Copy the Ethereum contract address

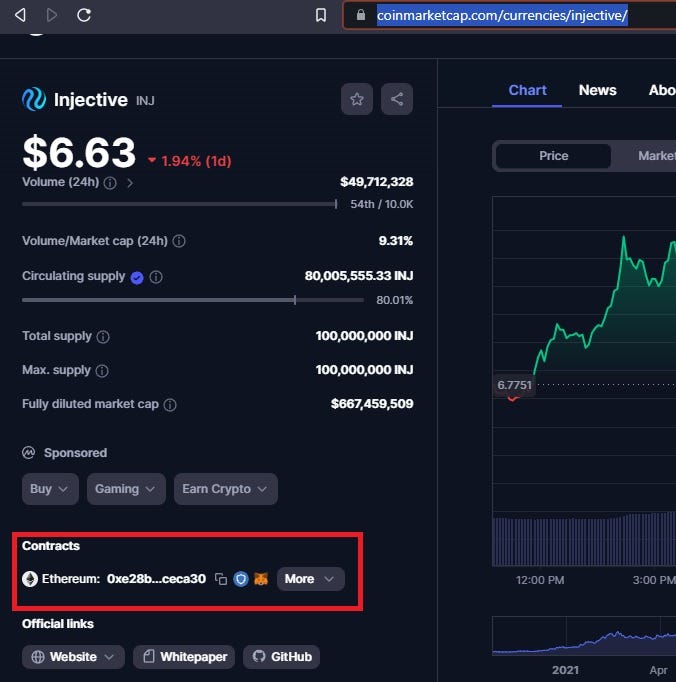[221, 579]
